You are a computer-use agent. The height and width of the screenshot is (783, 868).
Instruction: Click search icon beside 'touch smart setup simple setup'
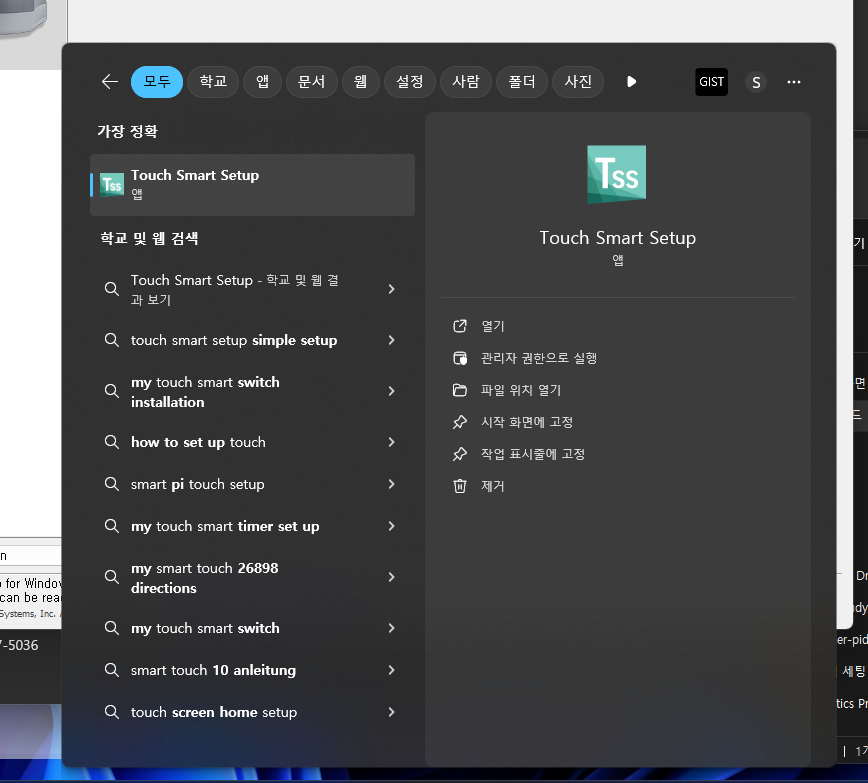click(112, 340)
